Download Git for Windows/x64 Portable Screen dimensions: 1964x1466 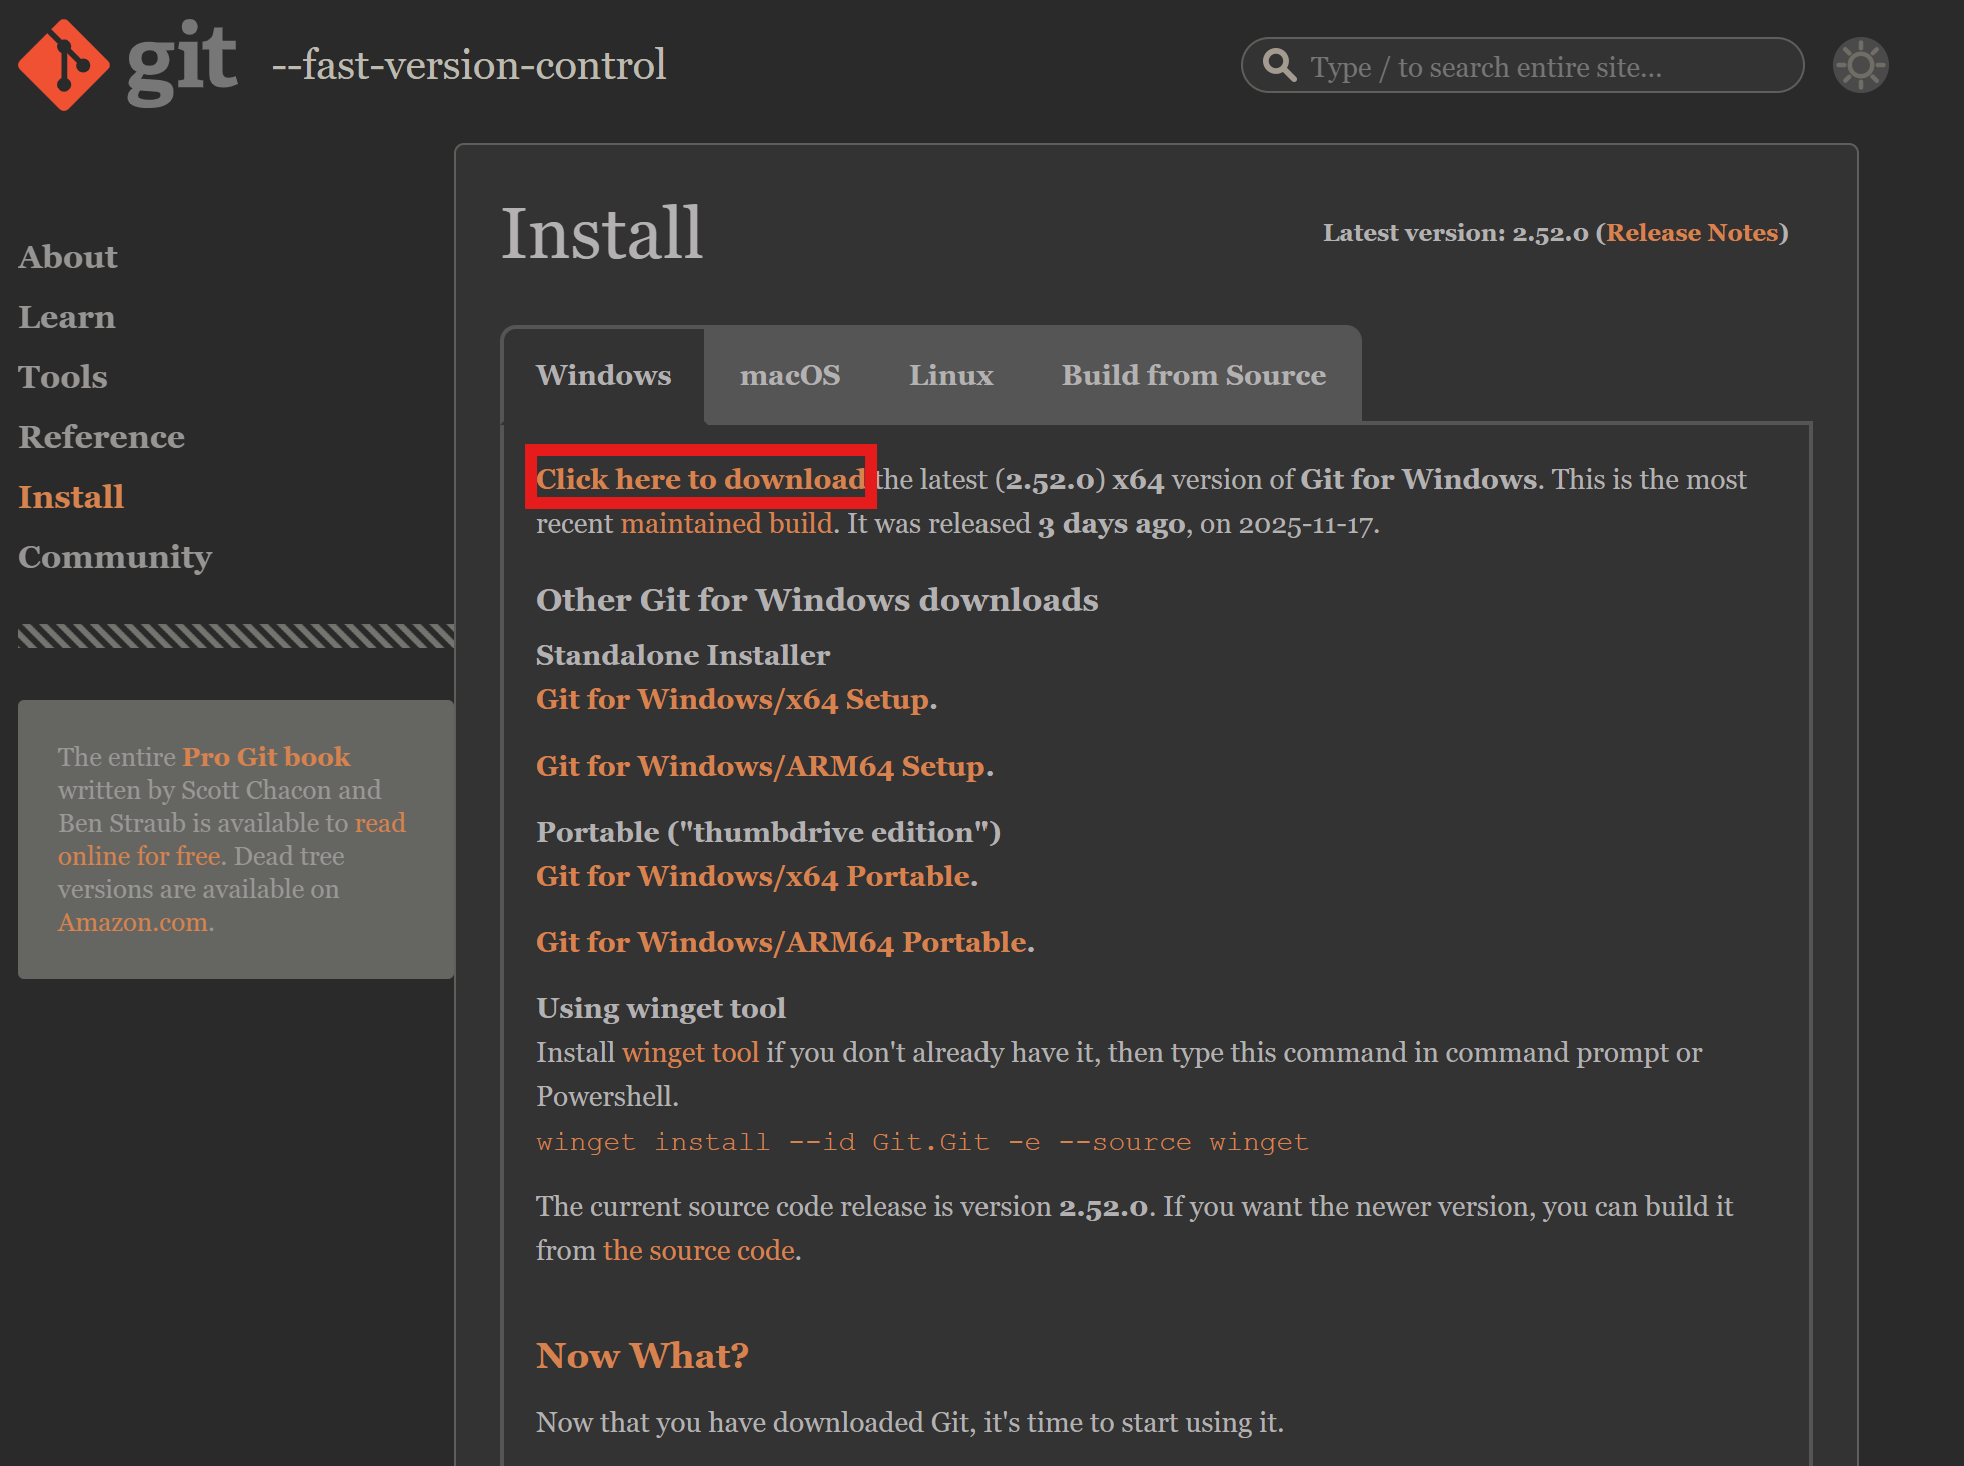coord(754,876)
